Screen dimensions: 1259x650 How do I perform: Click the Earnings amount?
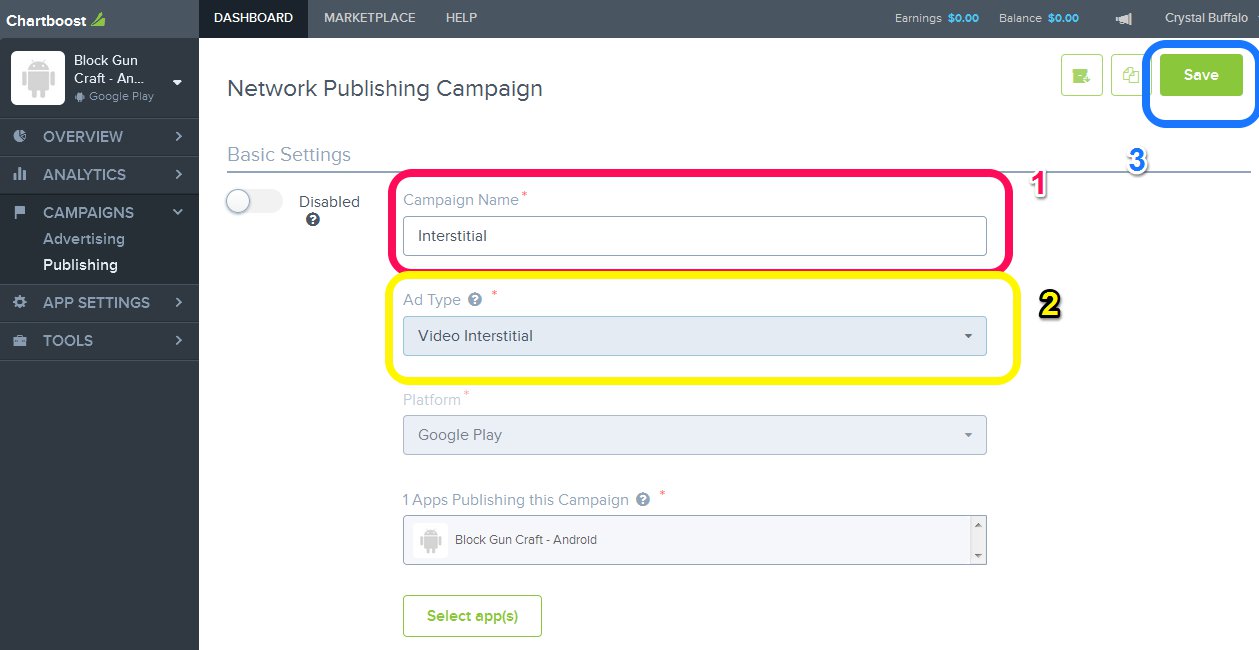click(x=963, y=18)
